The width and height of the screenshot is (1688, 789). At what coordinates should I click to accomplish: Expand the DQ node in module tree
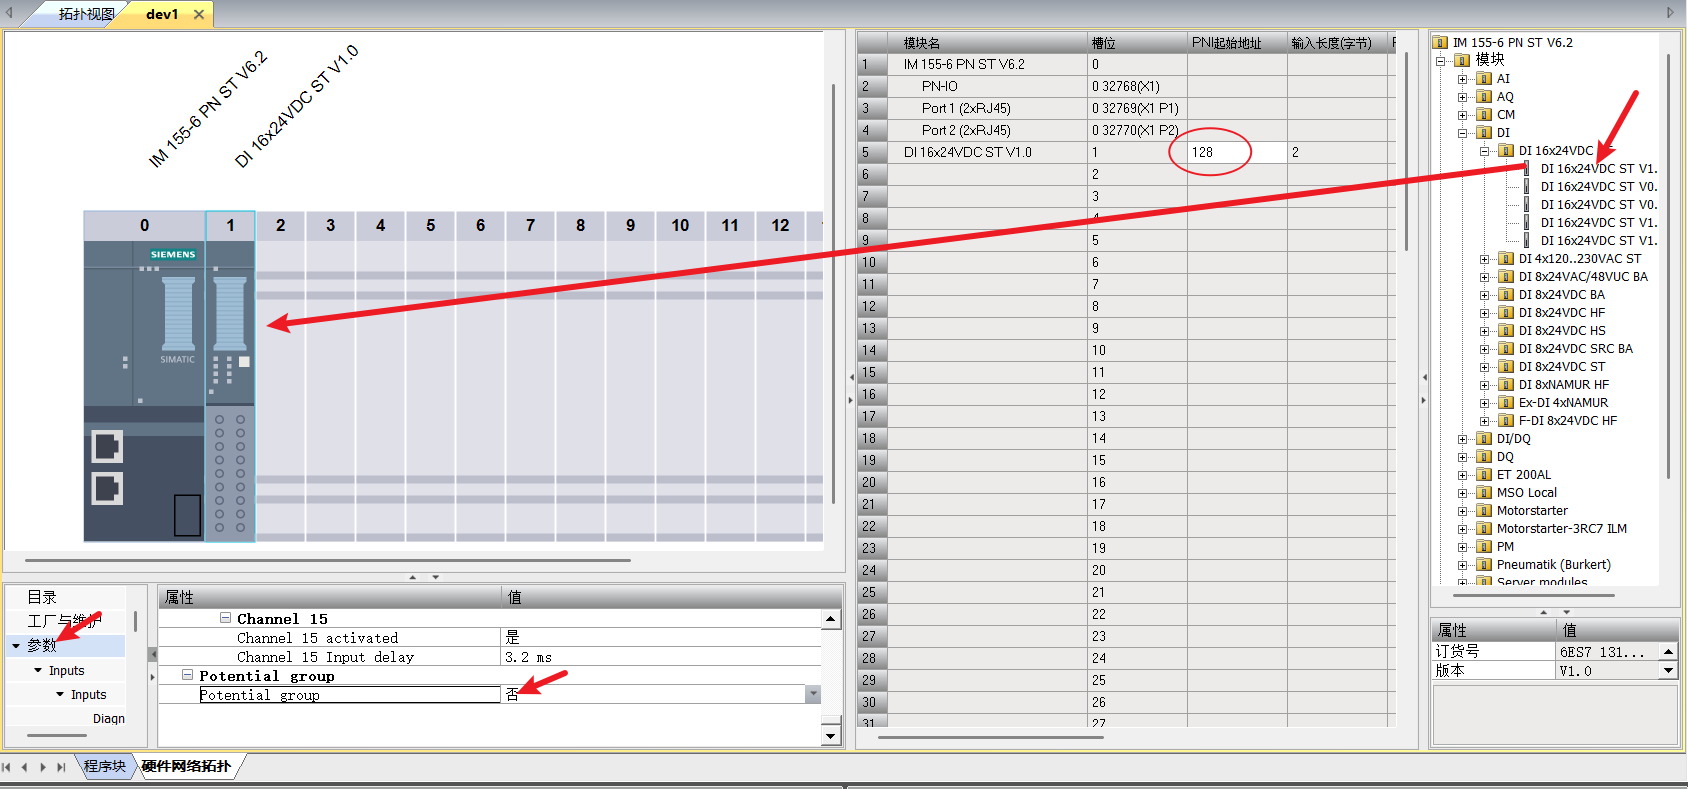click(x=1462, y=457)
